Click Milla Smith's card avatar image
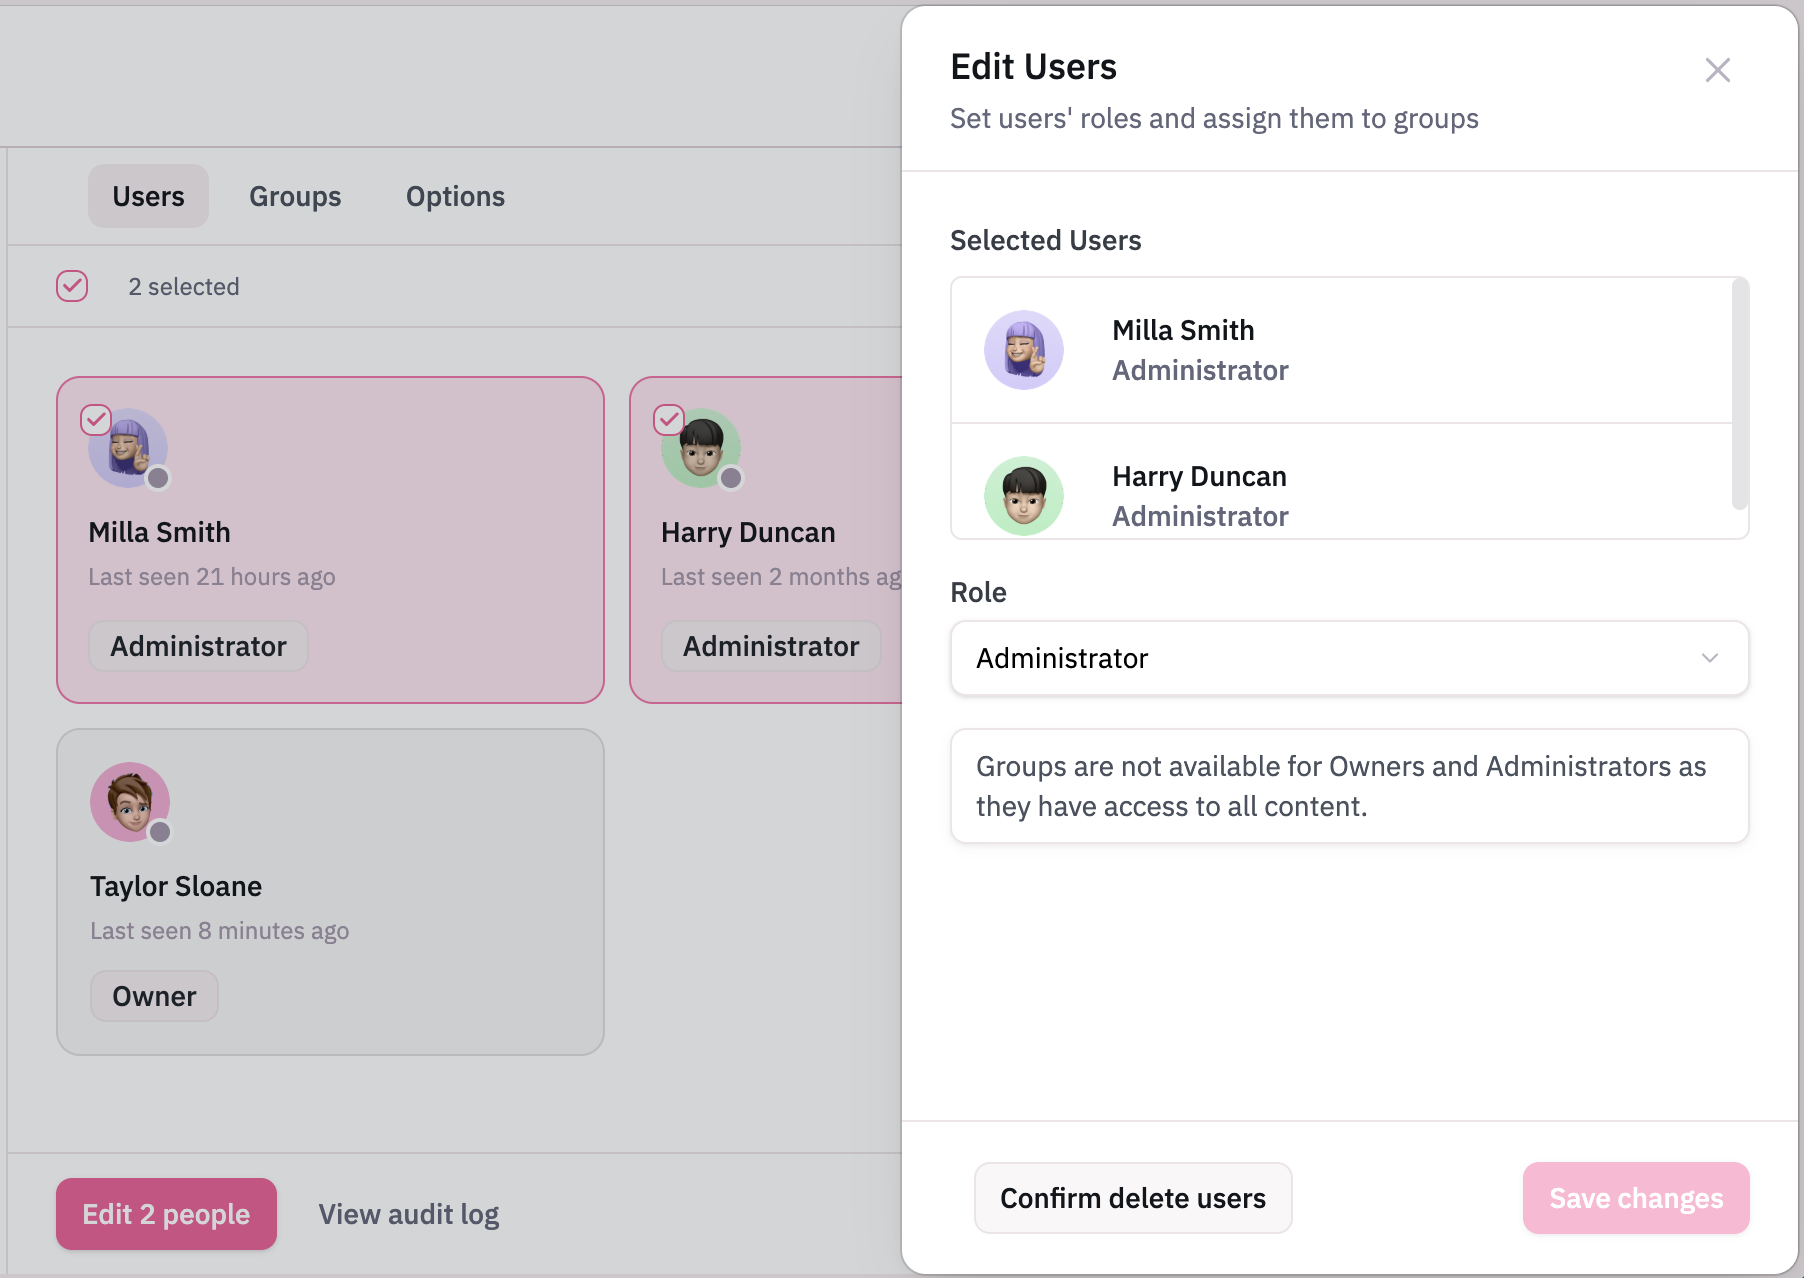This screenshot has height=1278, width=1804. point(128,448)
